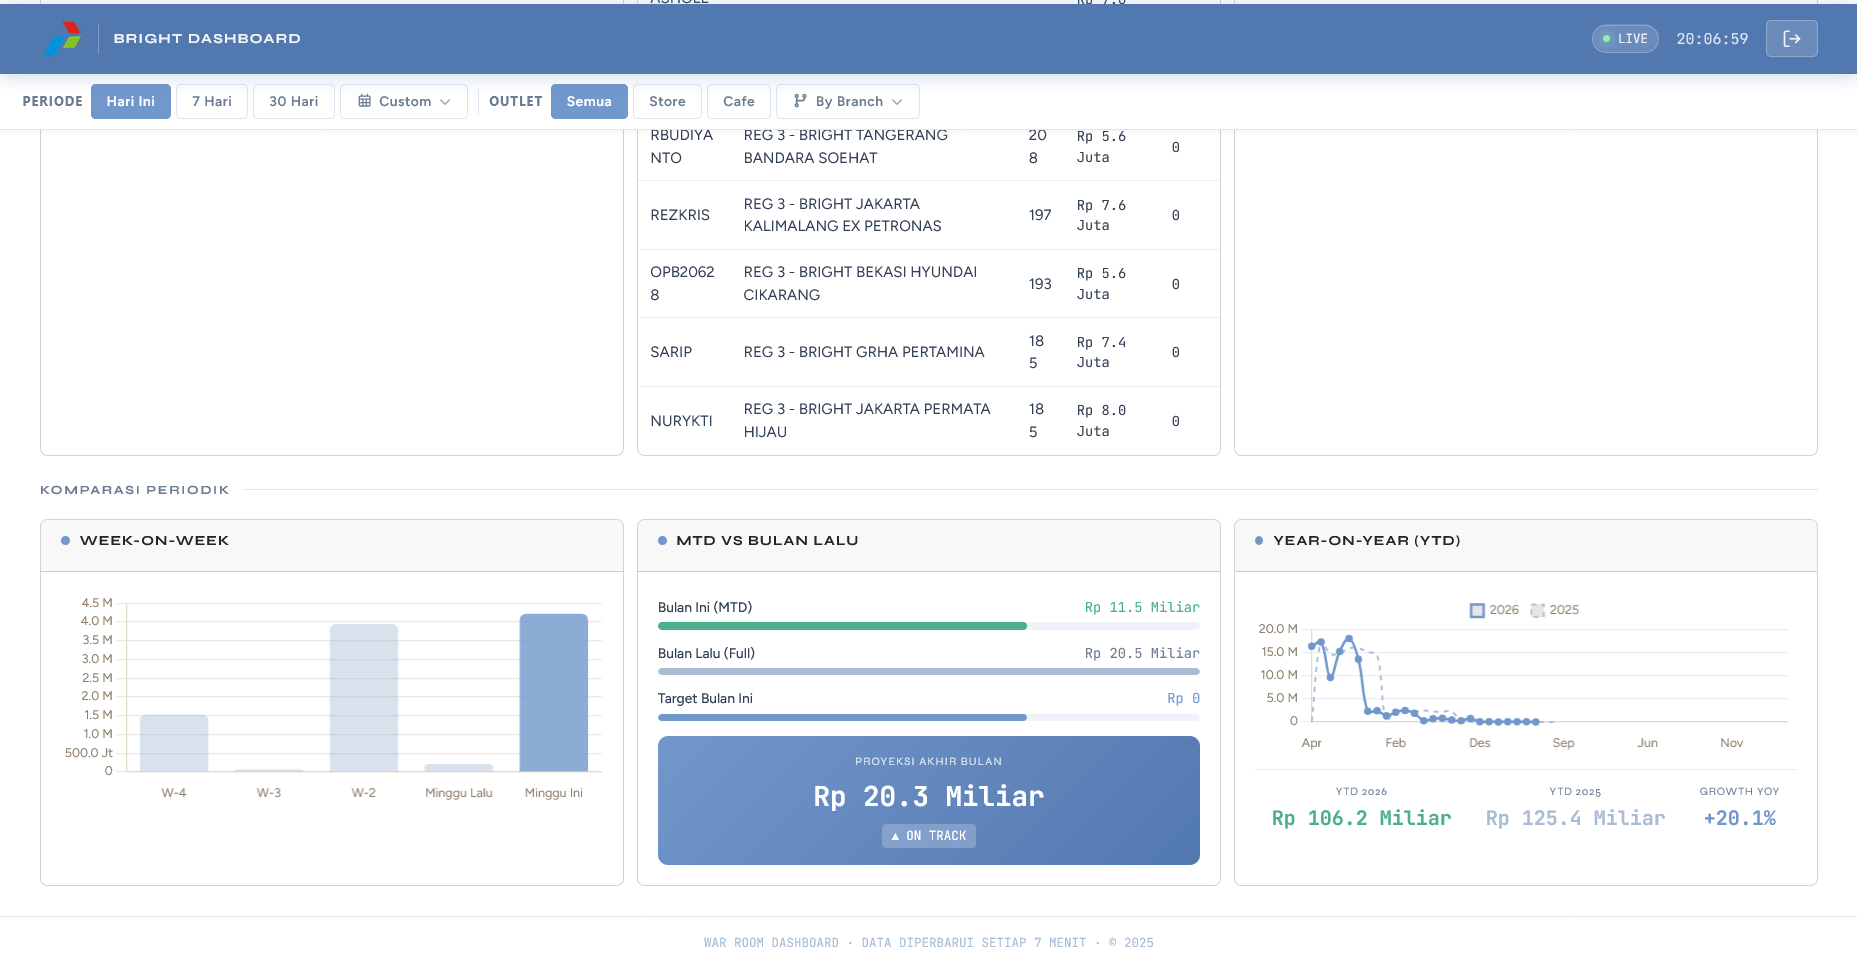Image resolution: width=1857 pixels, height=968 pixels.
Task: Click REG 3 - BRIGHT GRHA PERTAMINA
Action: (864, 352)
